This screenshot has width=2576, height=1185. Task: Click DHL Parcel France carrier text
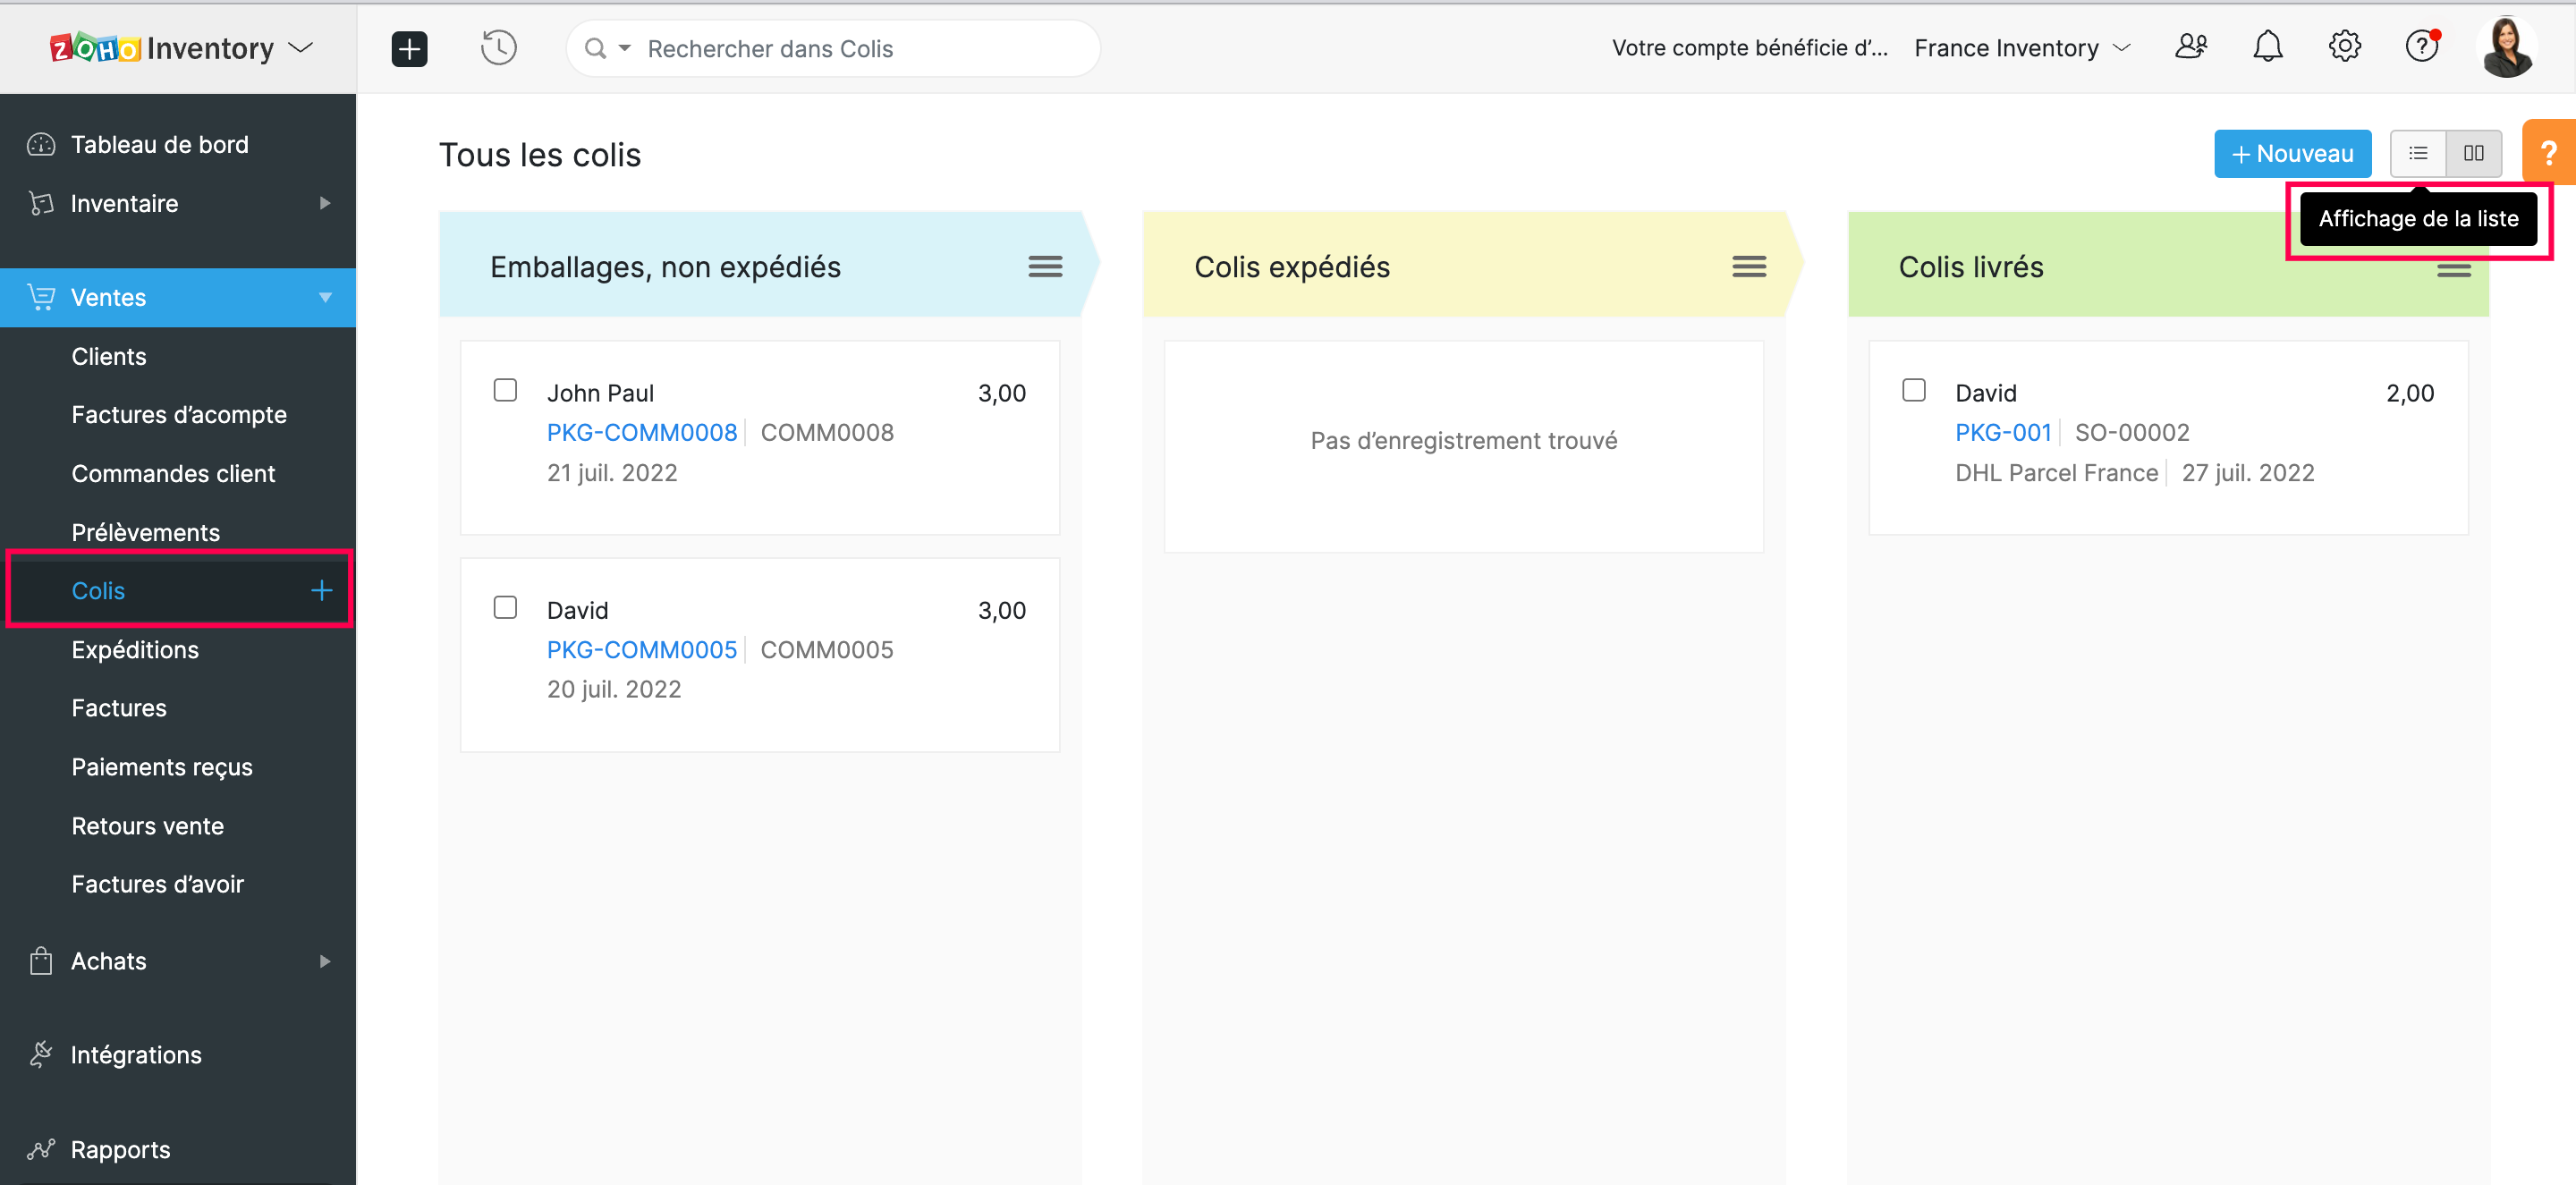(2056, 473)
